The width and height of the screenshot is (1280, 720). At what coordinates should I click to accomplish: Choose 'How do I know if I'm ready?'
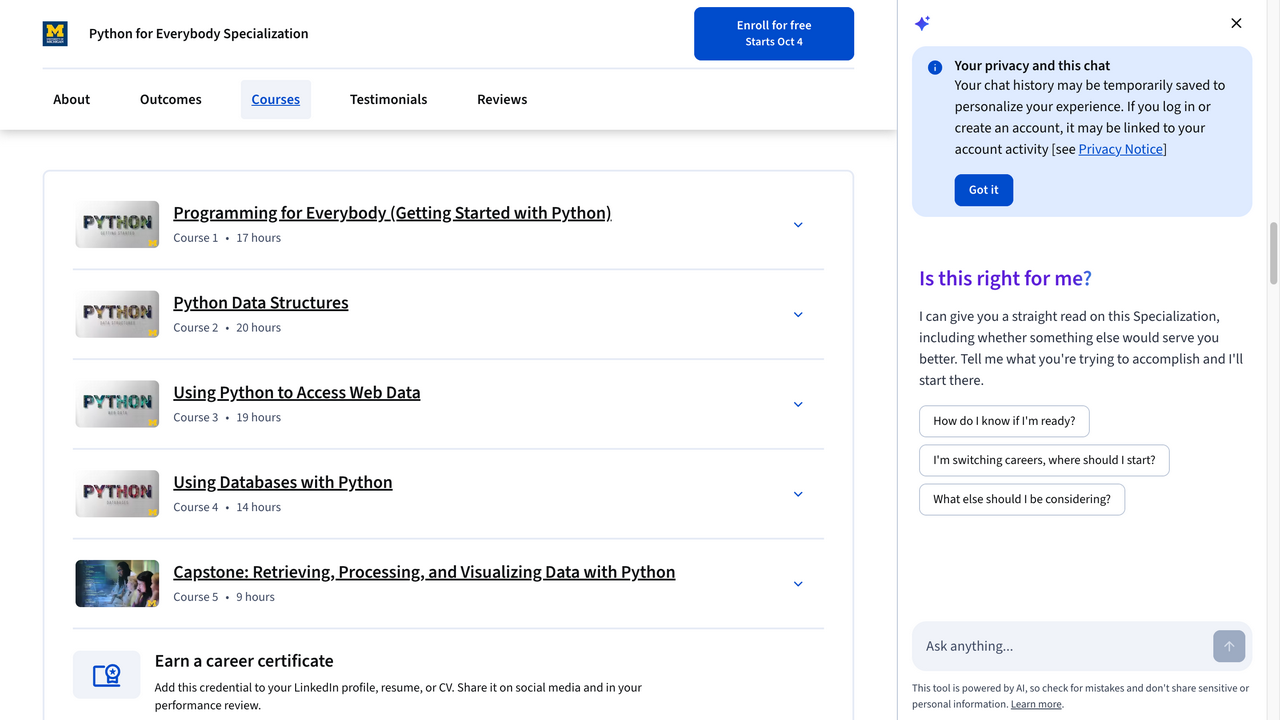[x=1004, y=421]
